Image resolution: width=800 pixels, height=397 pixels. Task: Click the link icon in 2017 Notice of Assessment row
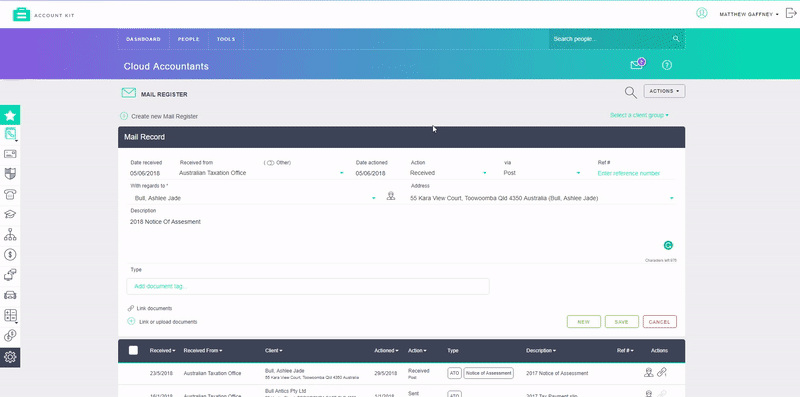pyautogui.click(x=662, y=373)
